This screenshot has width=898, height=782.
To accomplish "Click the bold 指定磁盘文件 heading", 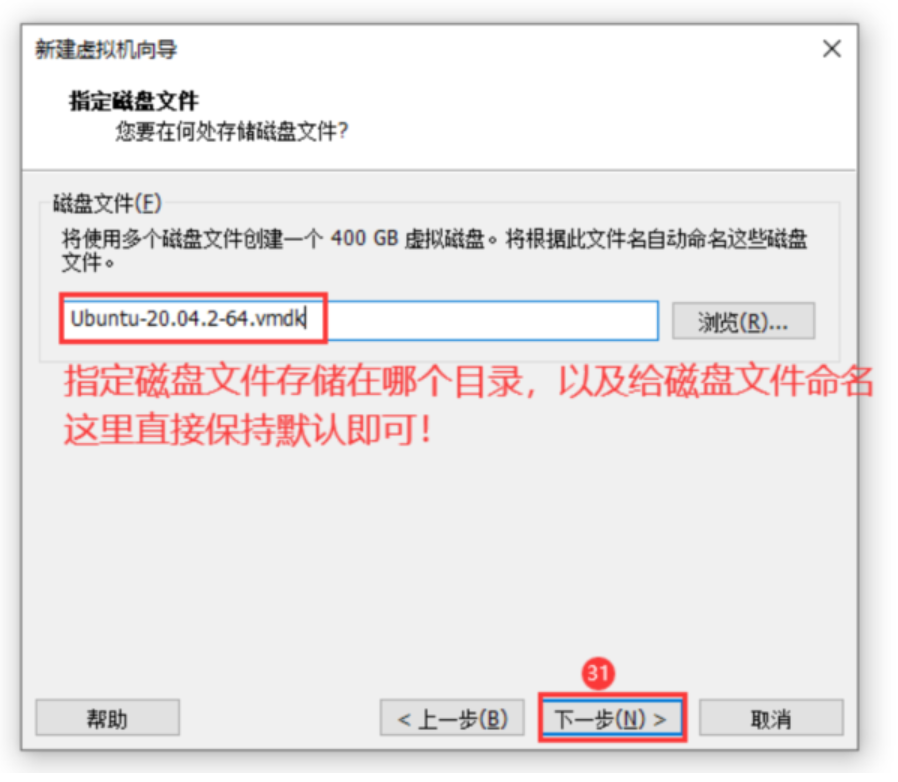I will pyautogui.click(x=134, y=101).
